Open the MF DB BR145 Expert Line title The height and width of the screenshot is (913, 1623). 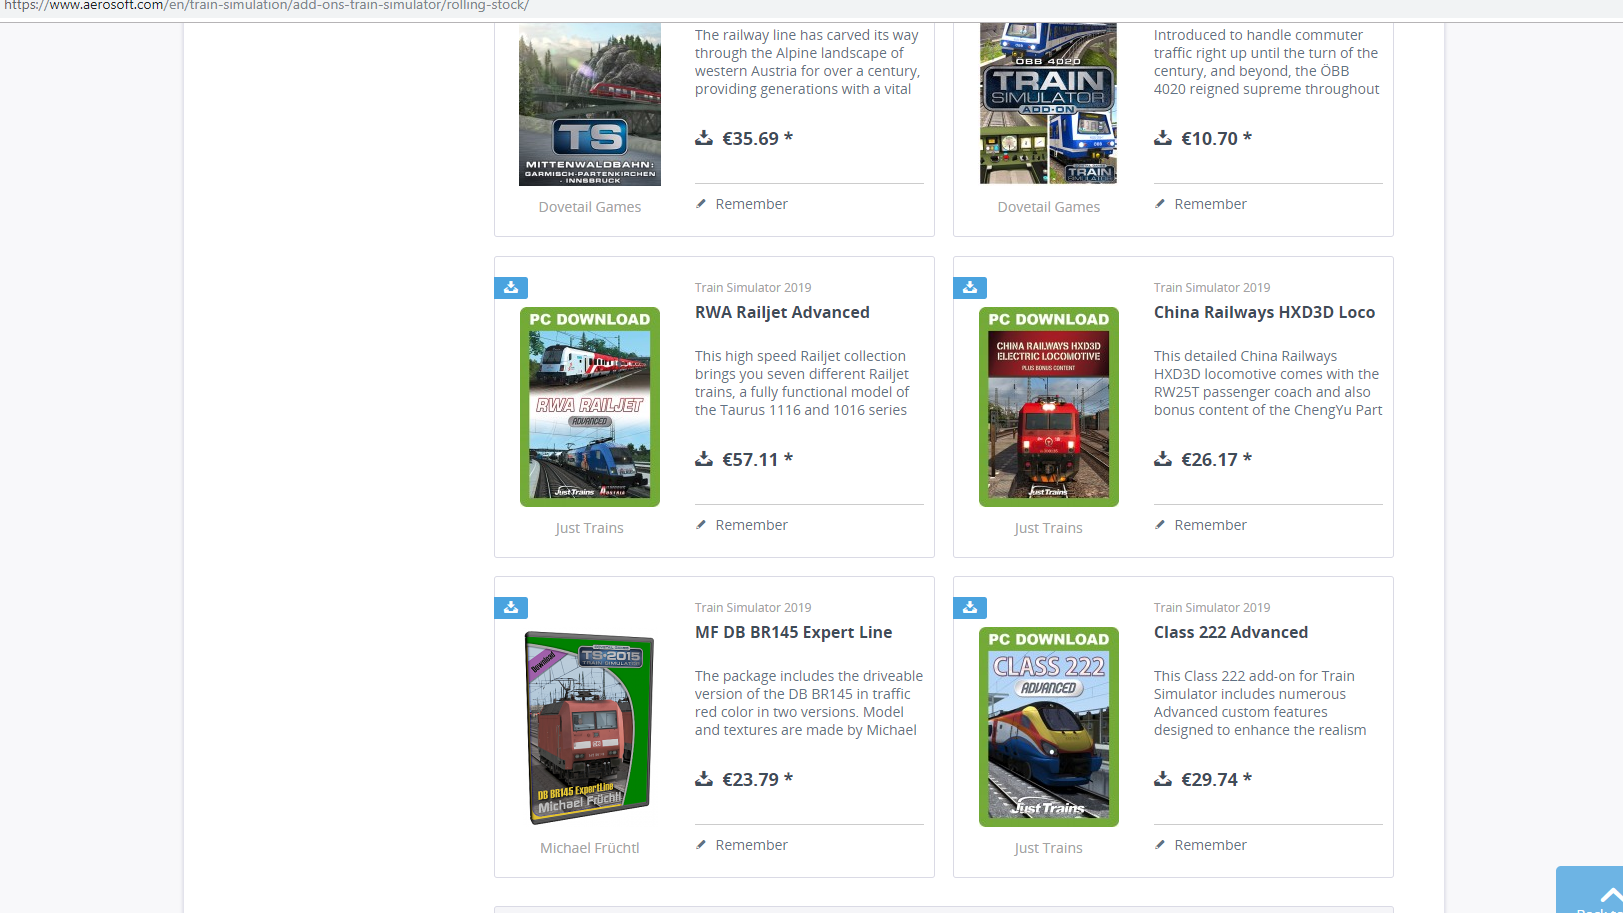coord(794,632)
